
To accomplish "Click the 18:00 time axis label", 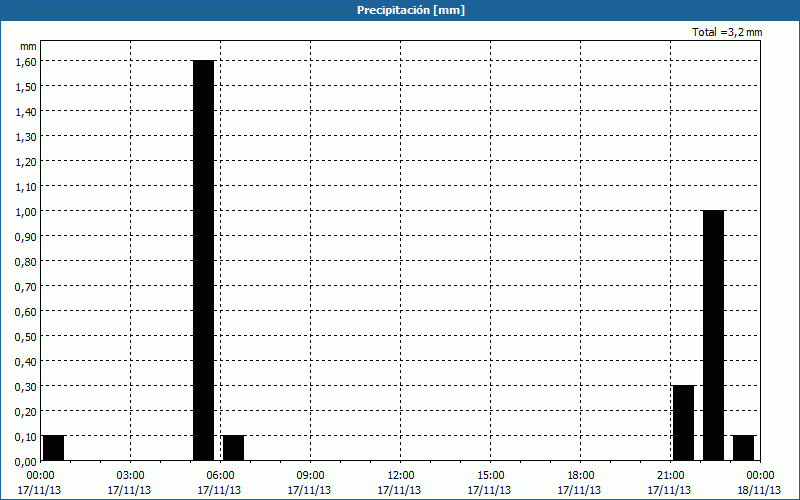I will [x=581, y=476].
